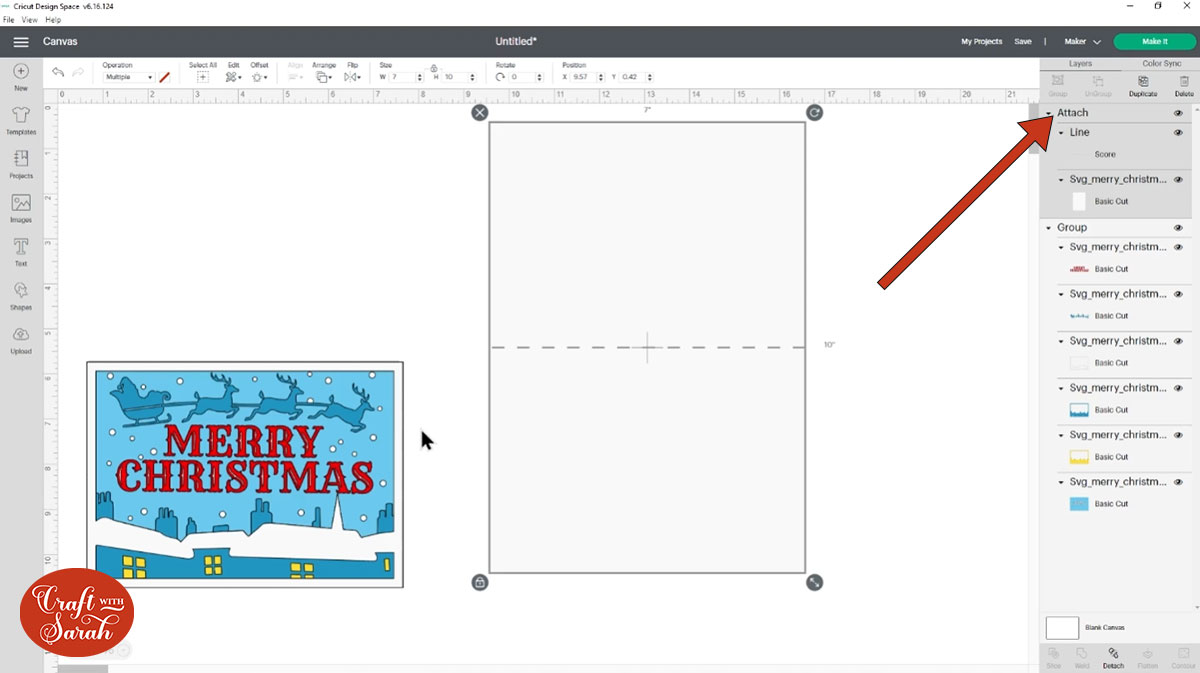Click the Make It button
The height and width of the screenshot is (673, 1200).
[x=1154, y=42]
